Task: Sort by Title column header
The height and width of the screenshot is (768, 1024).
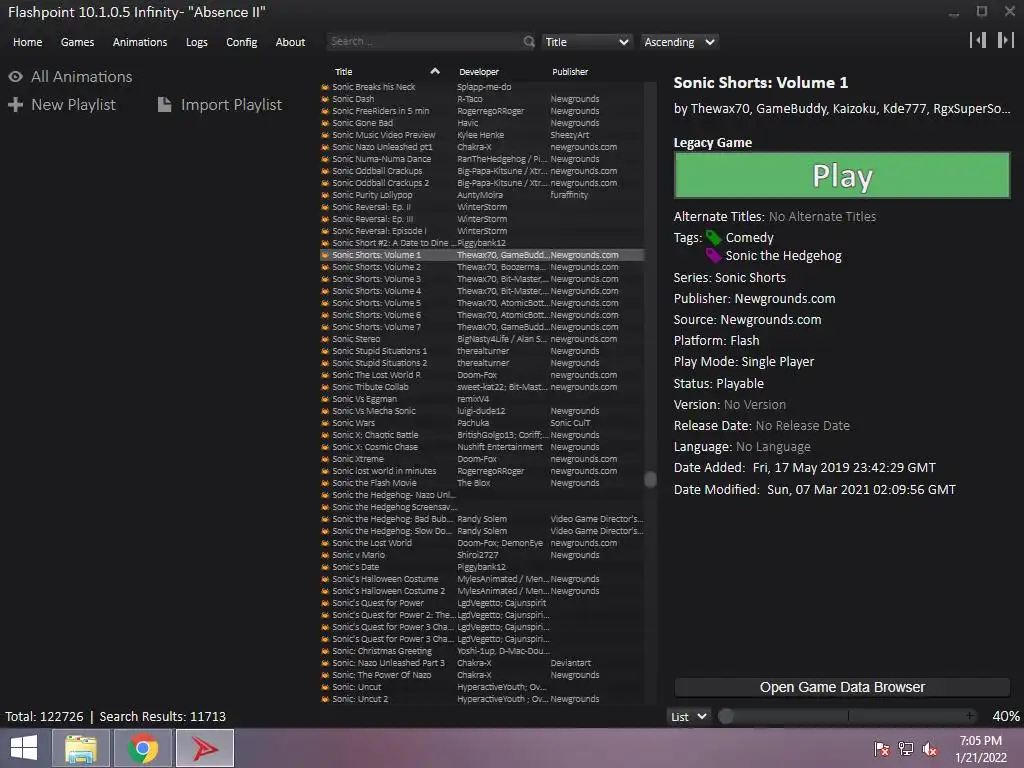Action: (x=344, y=72)
